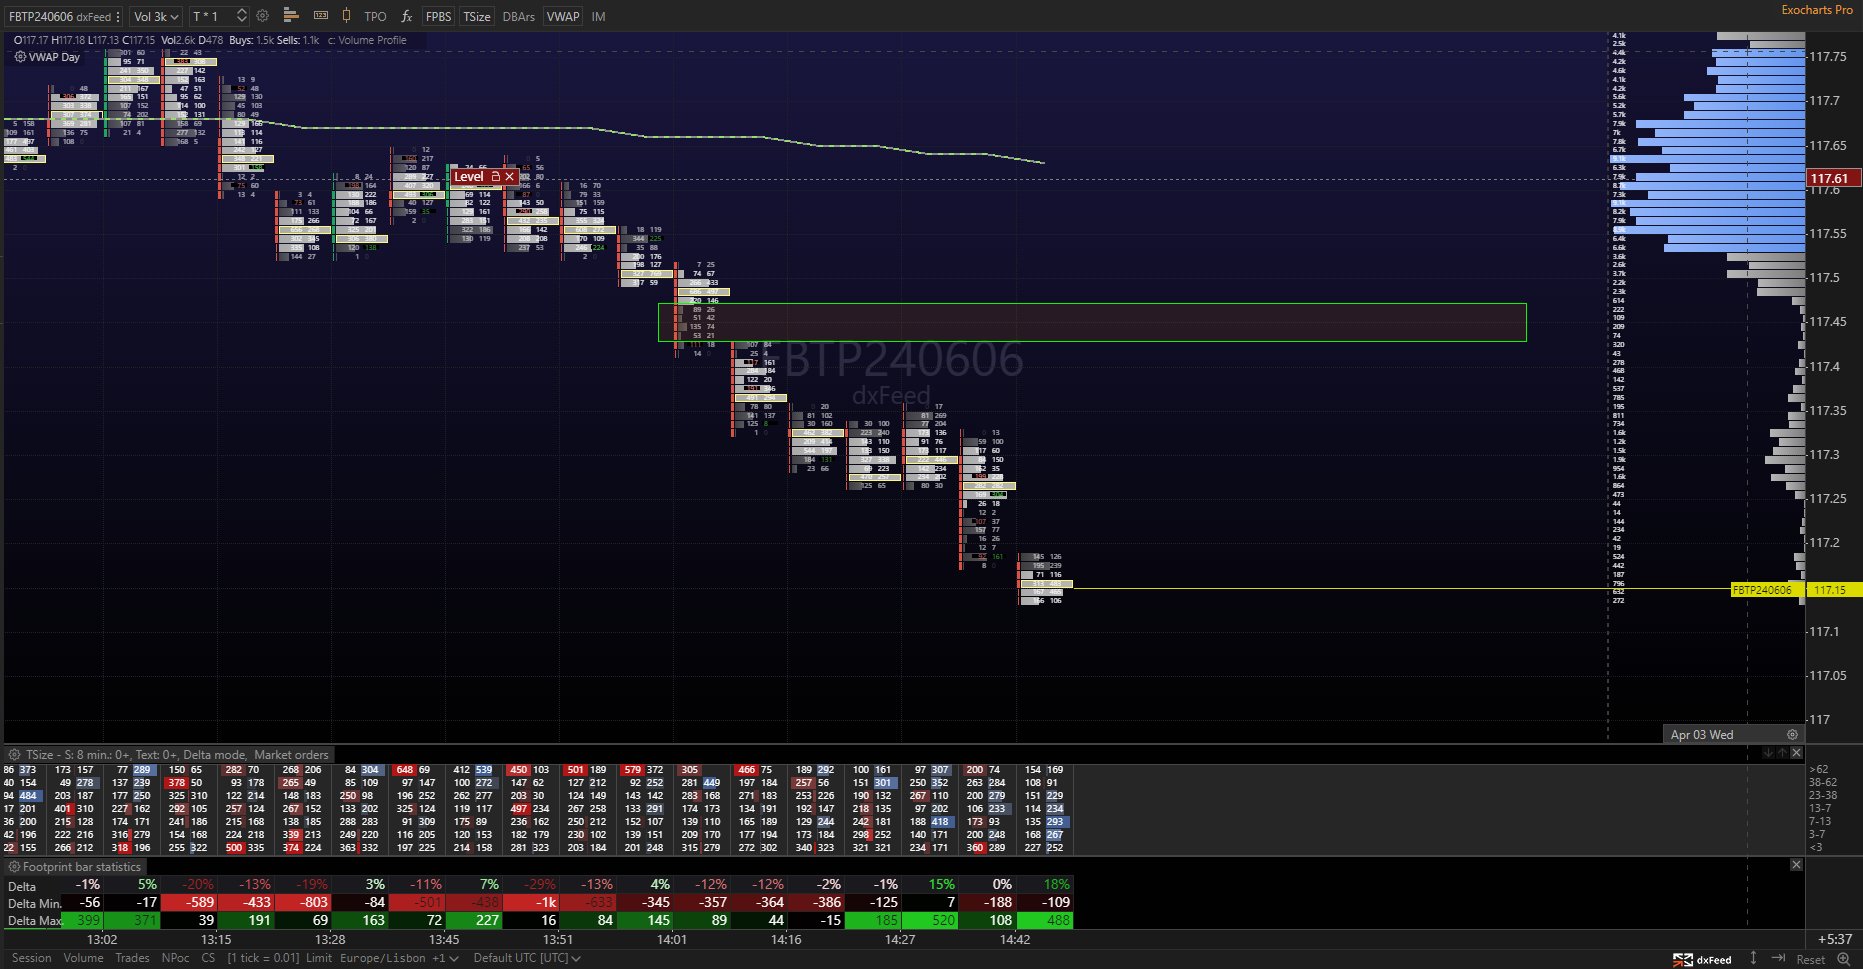
Task: Click the Level label on the chart
Action: [x=469, y=177]
